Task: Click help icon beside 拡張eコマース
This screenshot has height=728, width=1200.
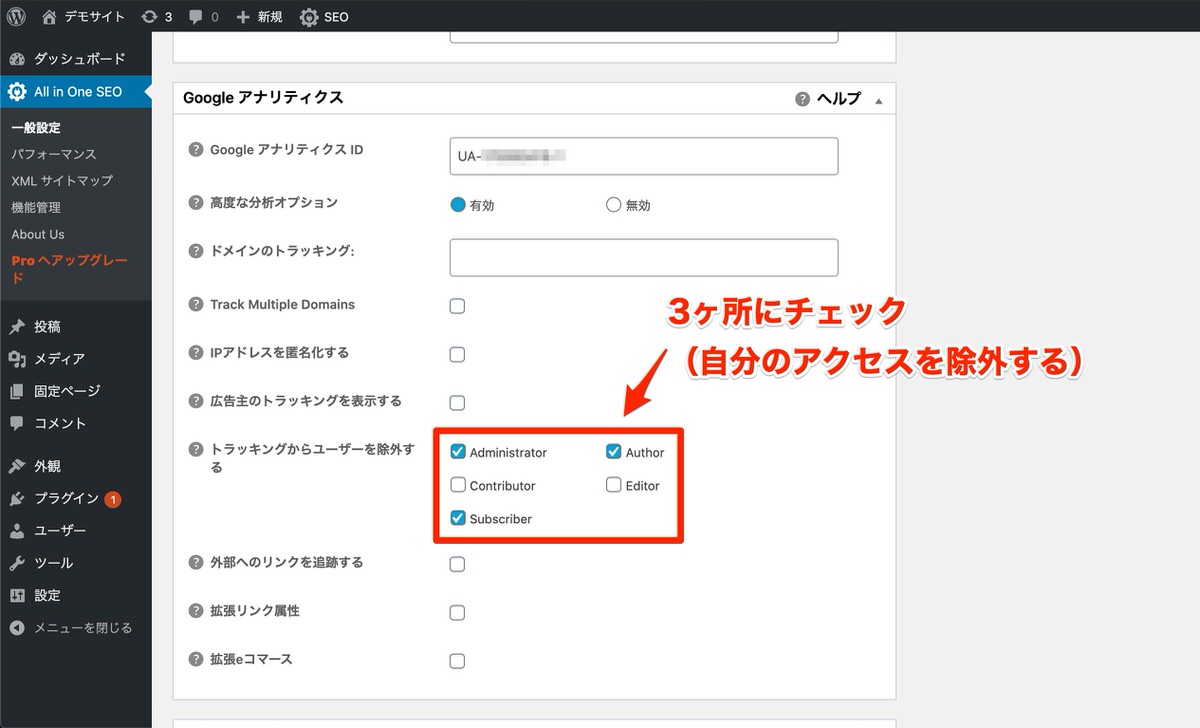Action: (x=196, y=660)
